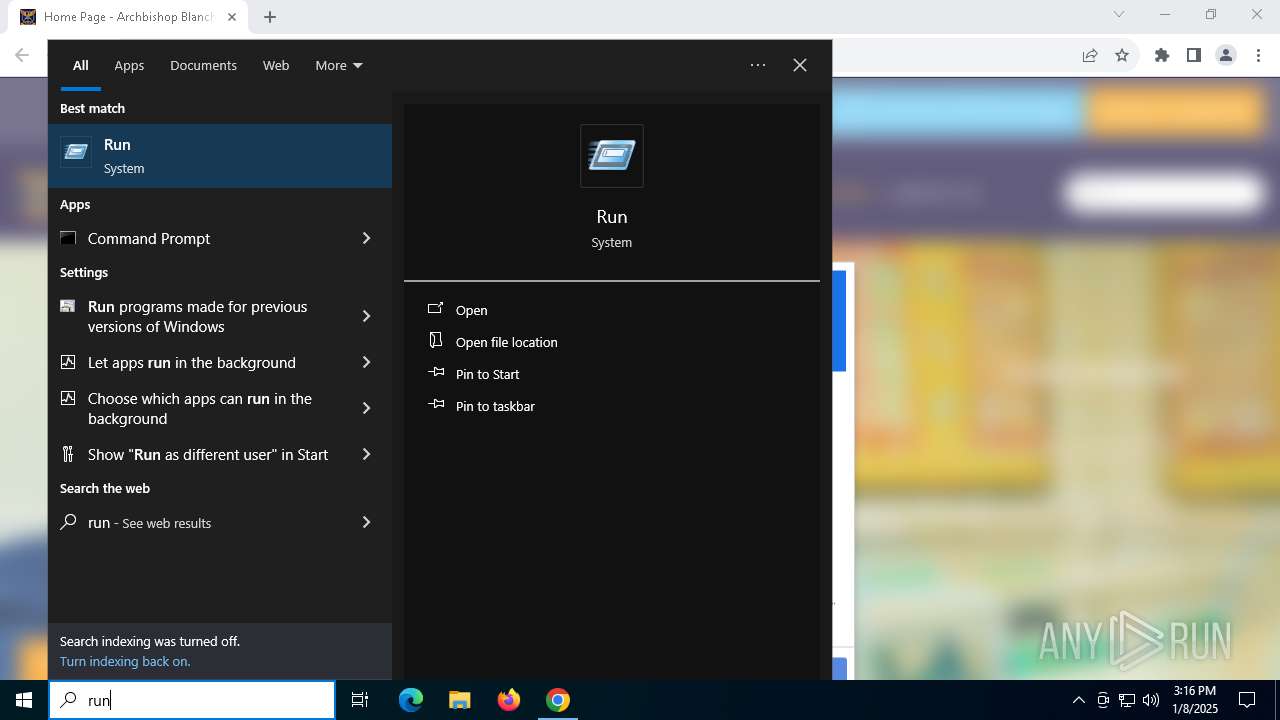The image size is (1280, 720).
Task: Select Open action for Run
Action: [x=471, y=310]
